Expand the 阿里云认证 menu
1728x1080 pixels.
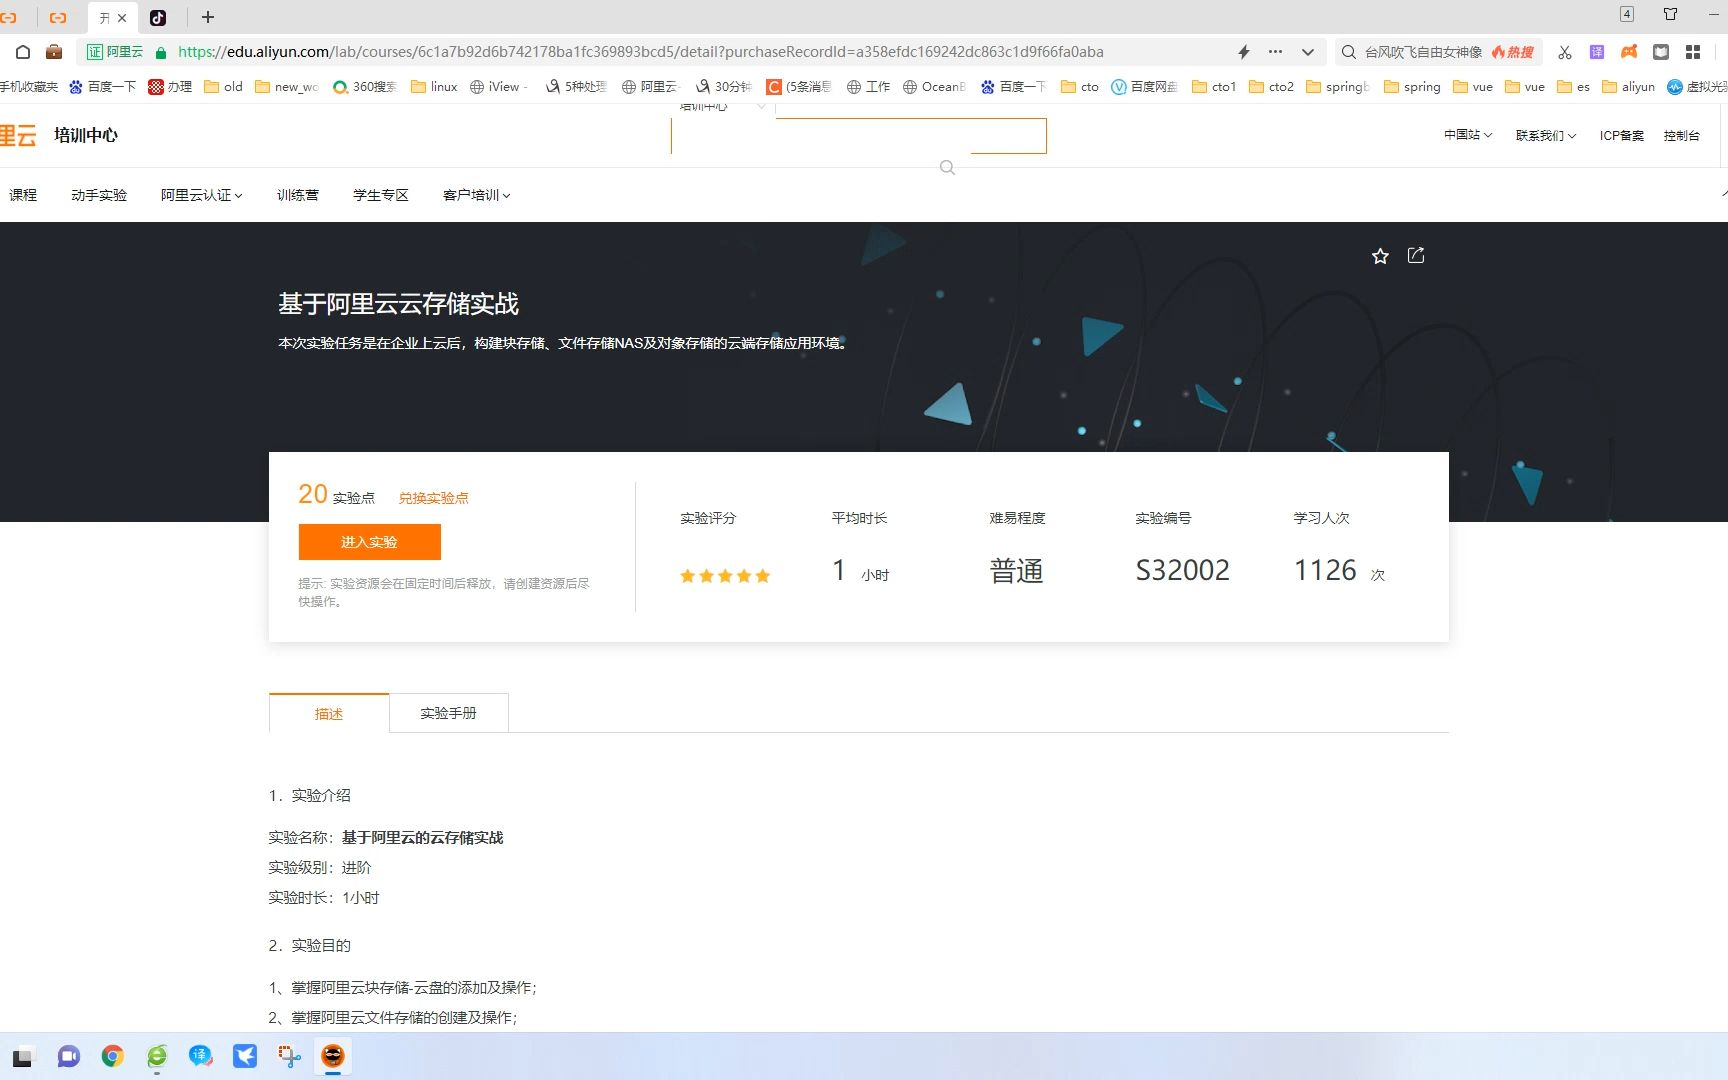pos(201,195)
